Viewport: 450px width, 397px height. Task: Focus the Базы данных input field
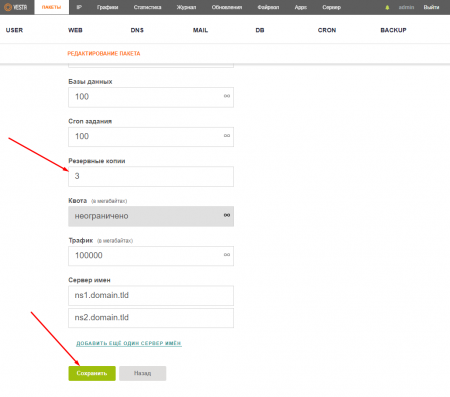pyautogui.click(x=151, y=97)
